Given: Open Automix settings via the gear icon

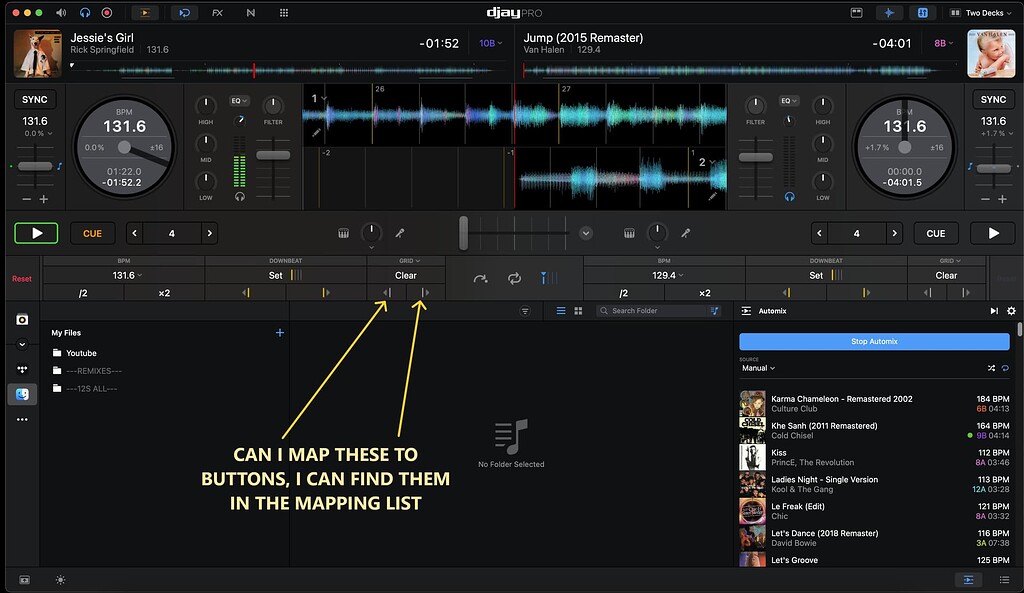Looking at the screenshot, I should pyautogui.click(x=1012, y=311).
